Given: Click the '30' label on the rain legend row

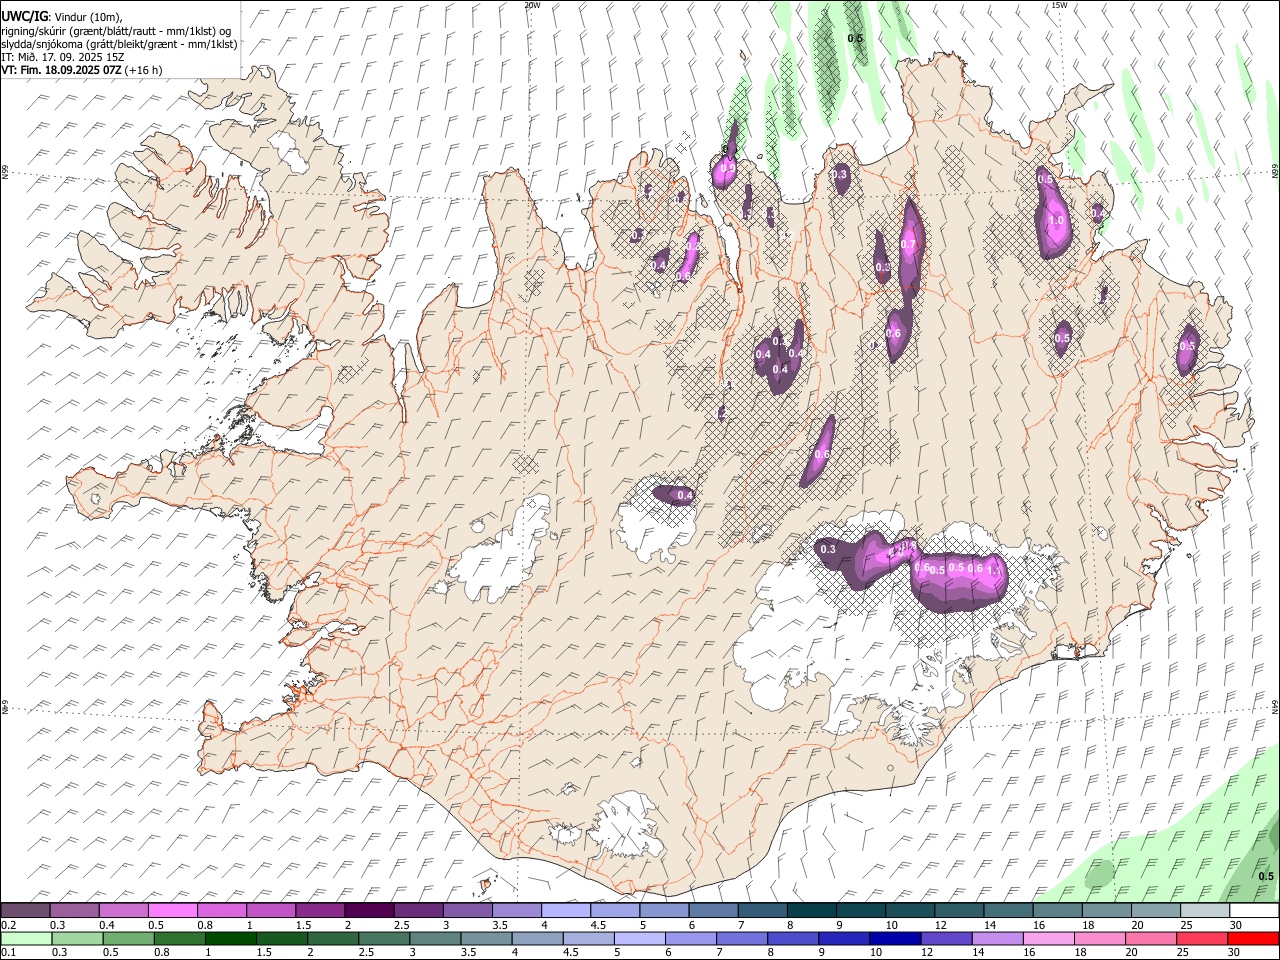Looking at the screenshot, I should click(1234, 952).
